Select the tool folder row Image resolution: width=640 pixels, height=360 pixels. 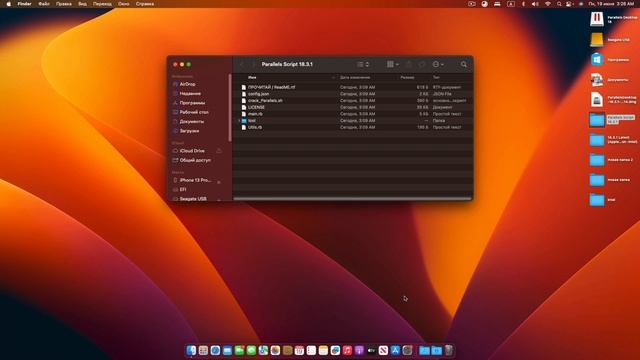(353, 120)
